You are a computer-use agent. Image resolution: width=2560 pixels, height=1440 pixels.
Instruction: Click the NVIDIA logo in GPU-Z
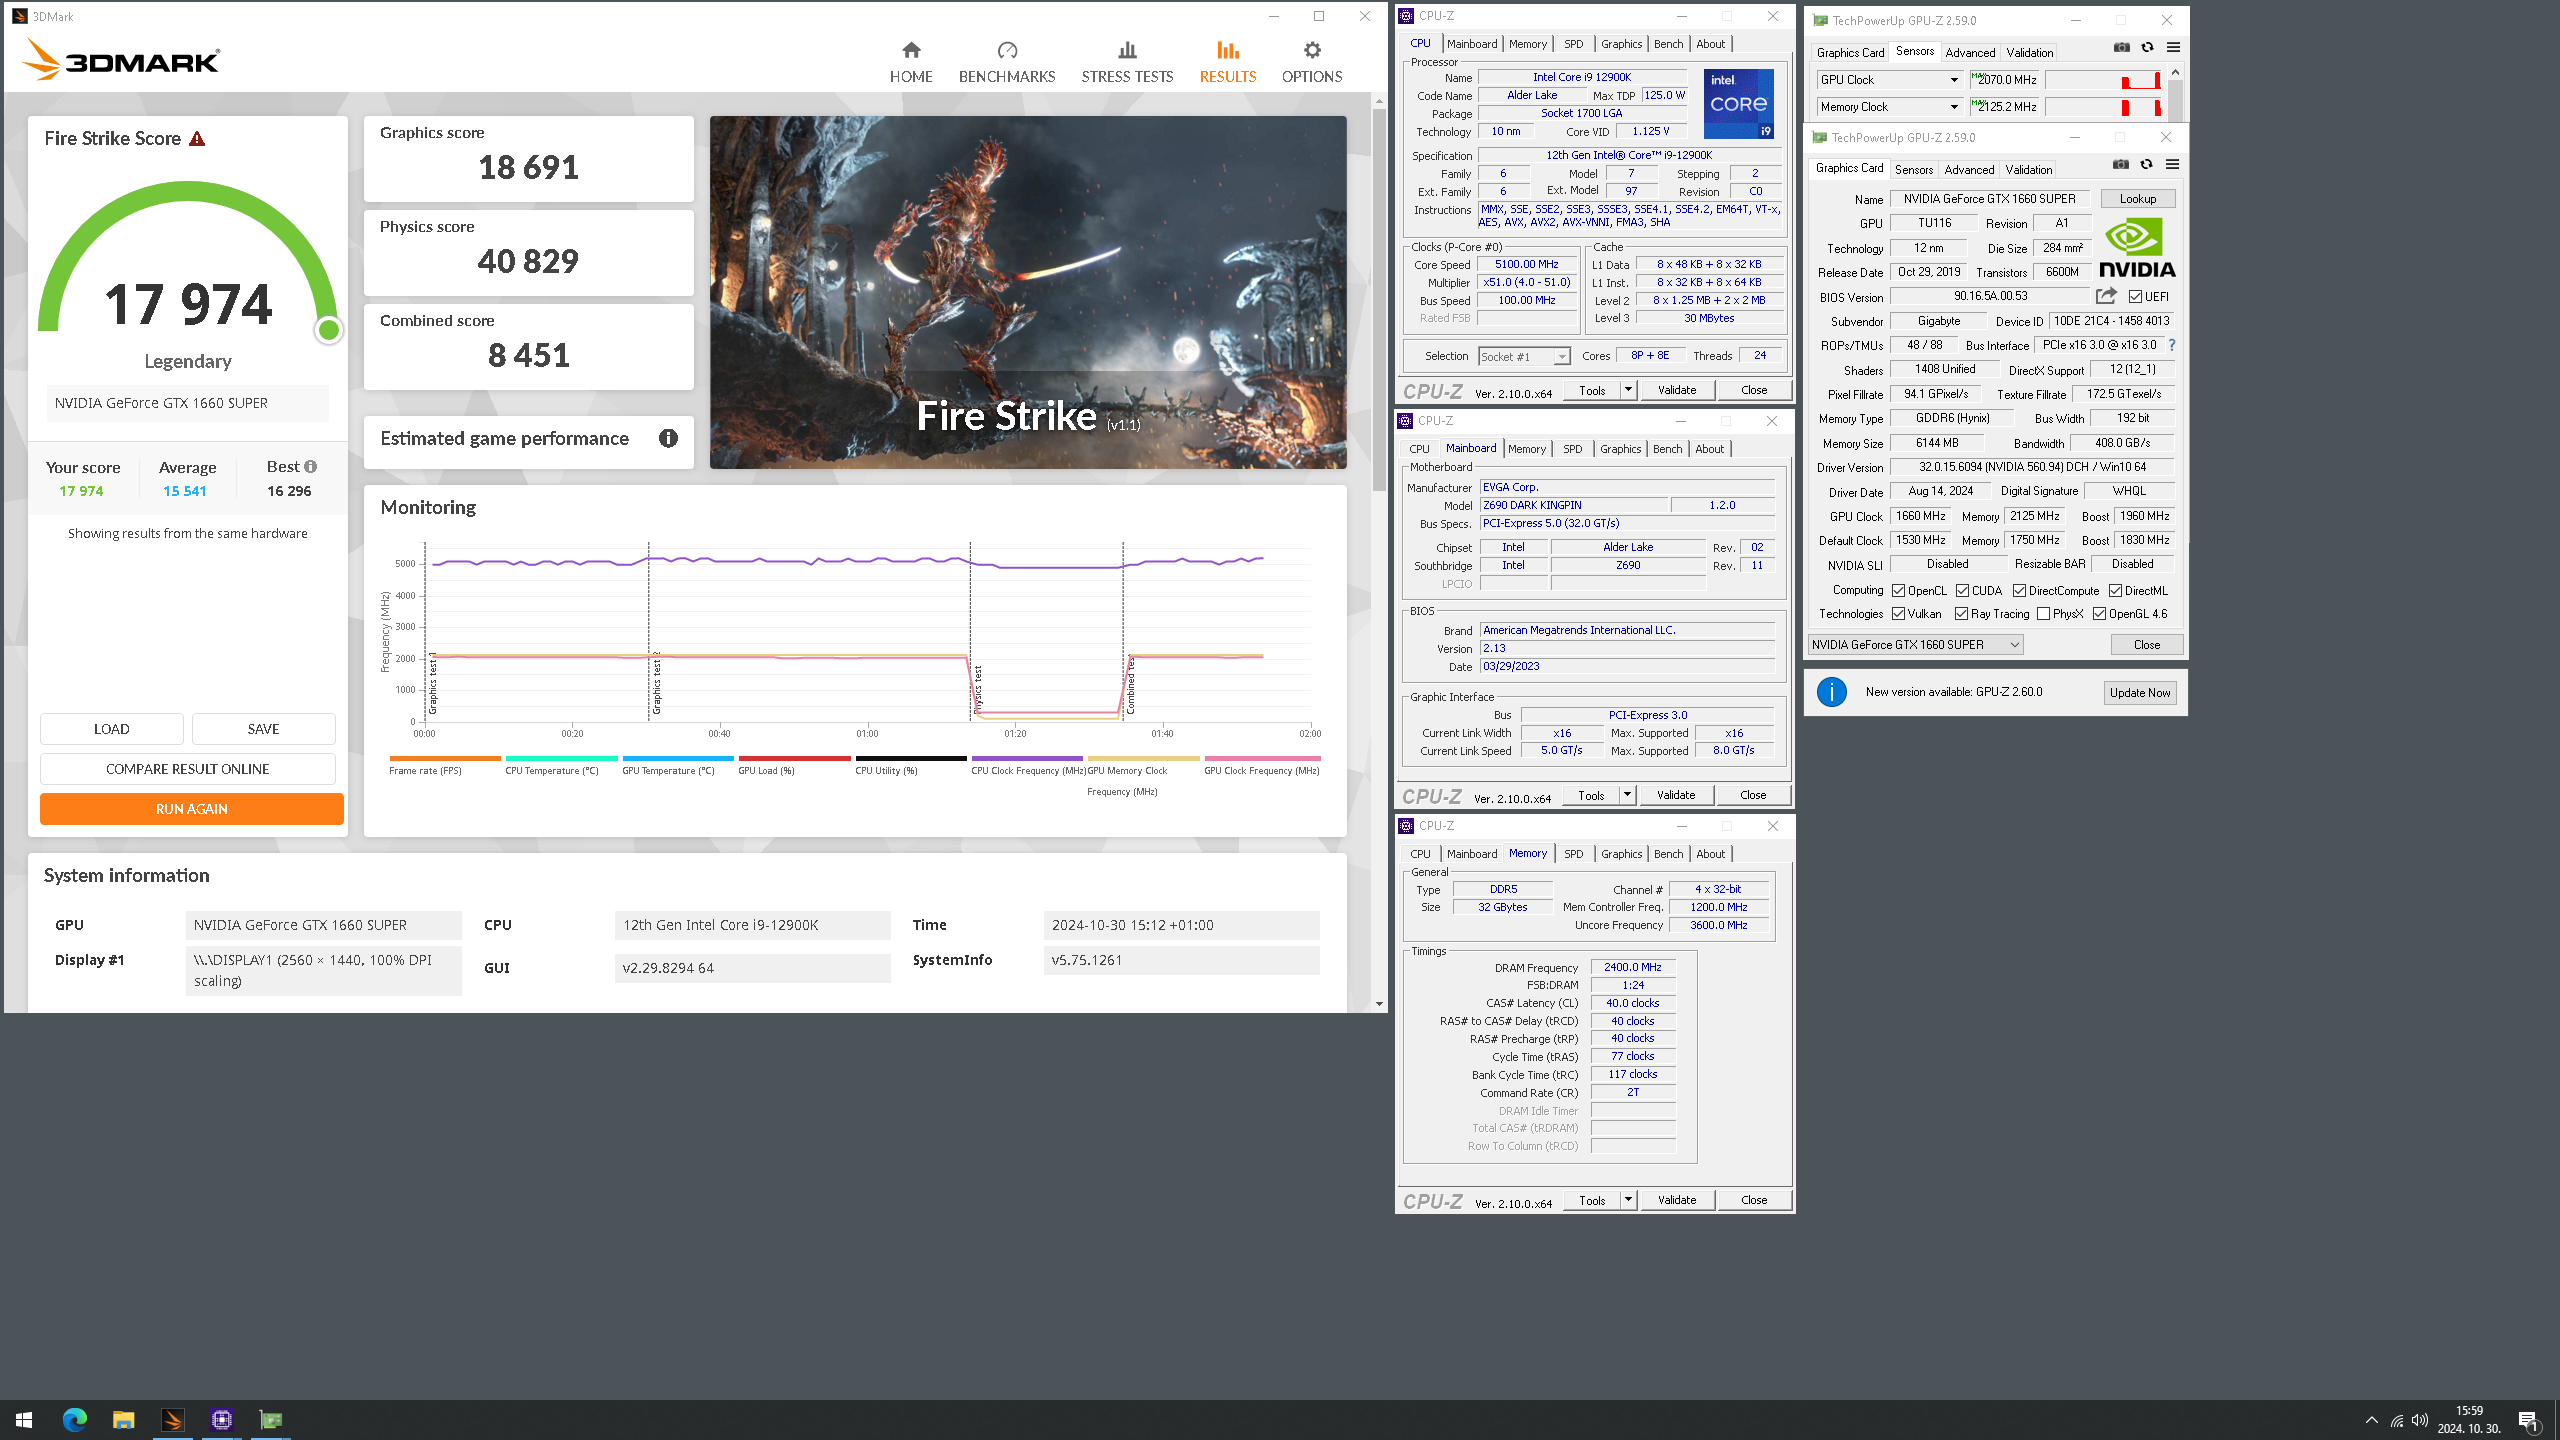click(x=2137, y=248)
